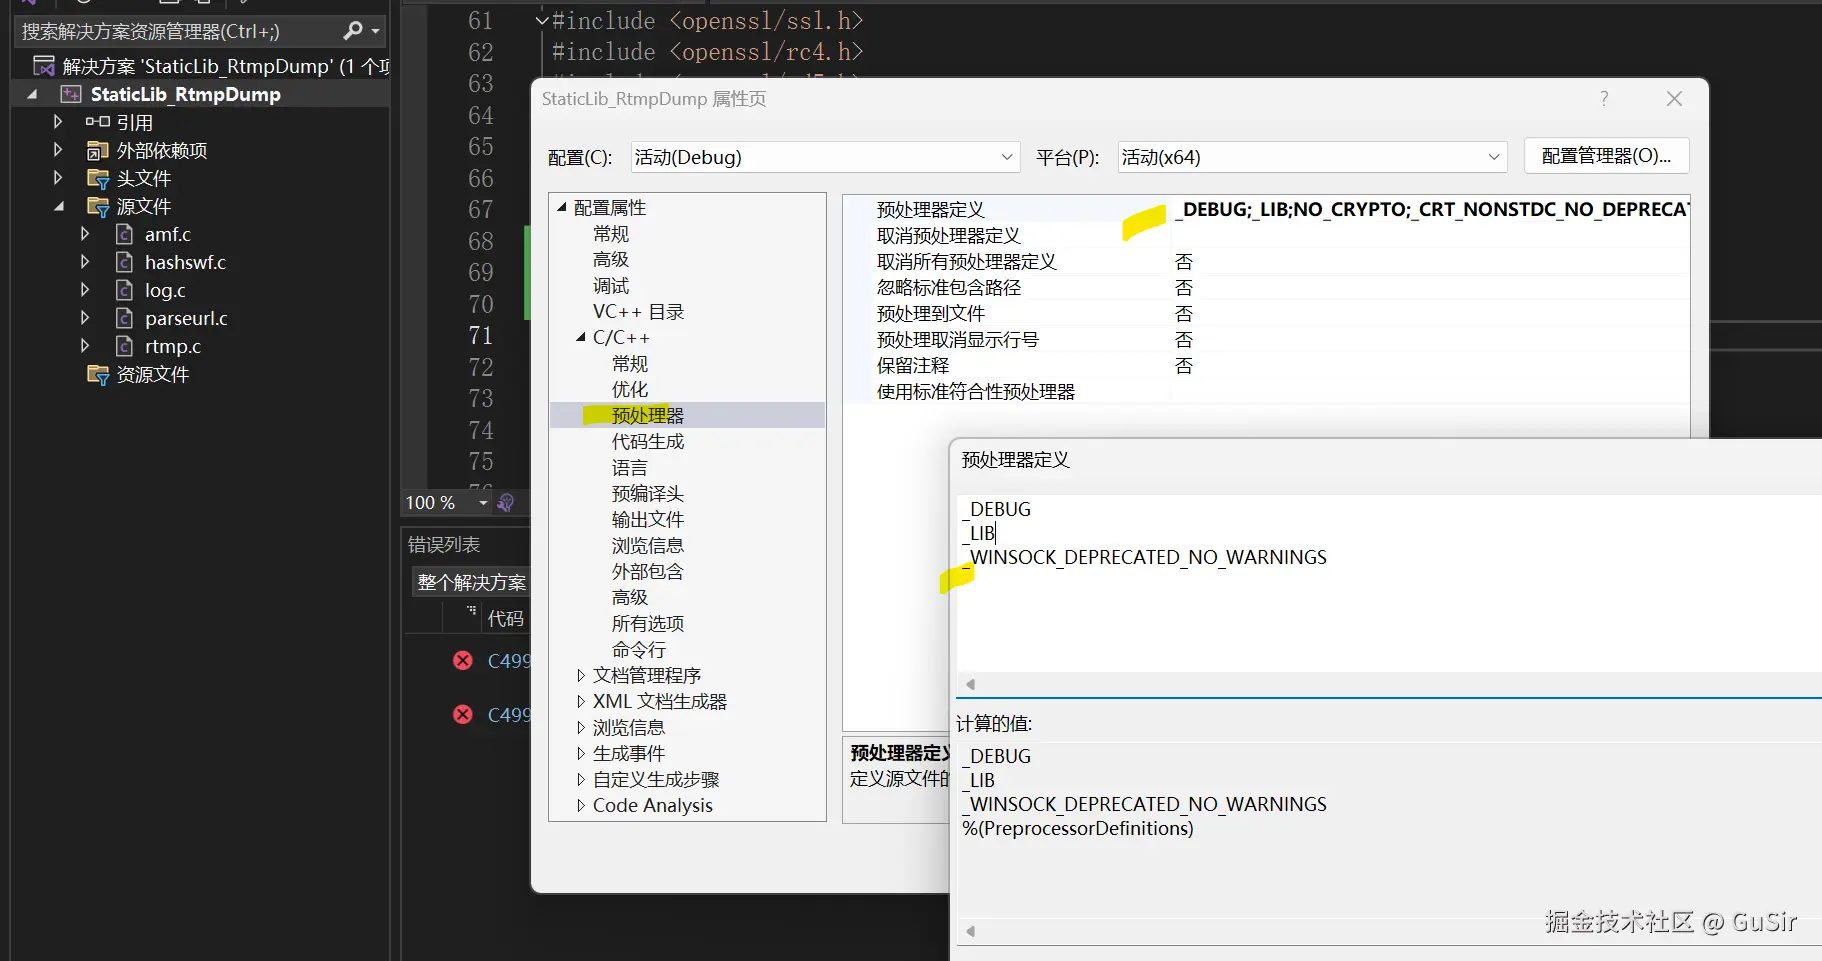Select rtmp.c in Solution Explorer
The height and width of the screenshot is (961, 1822).
coord(173,346)
